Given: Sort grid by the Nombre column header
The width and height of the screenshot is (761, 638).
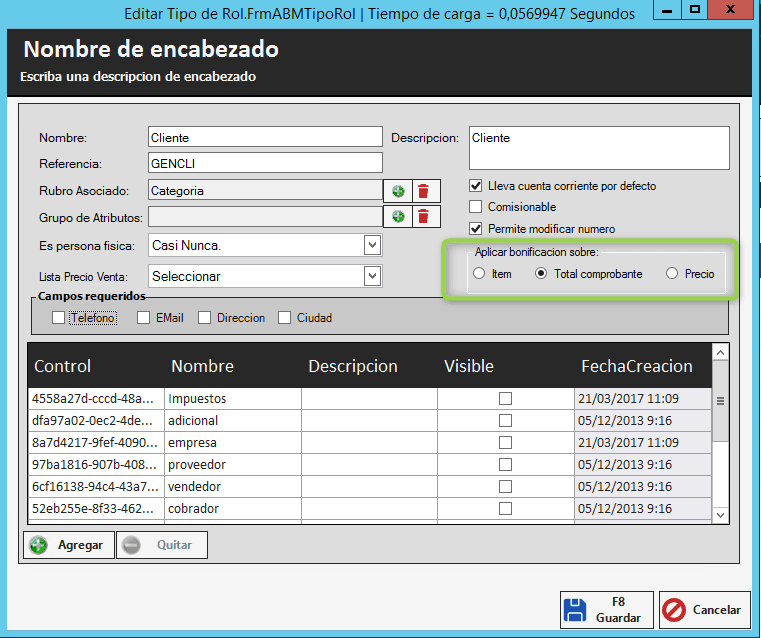Looking at the screenshot, I should tap(202, 366).
